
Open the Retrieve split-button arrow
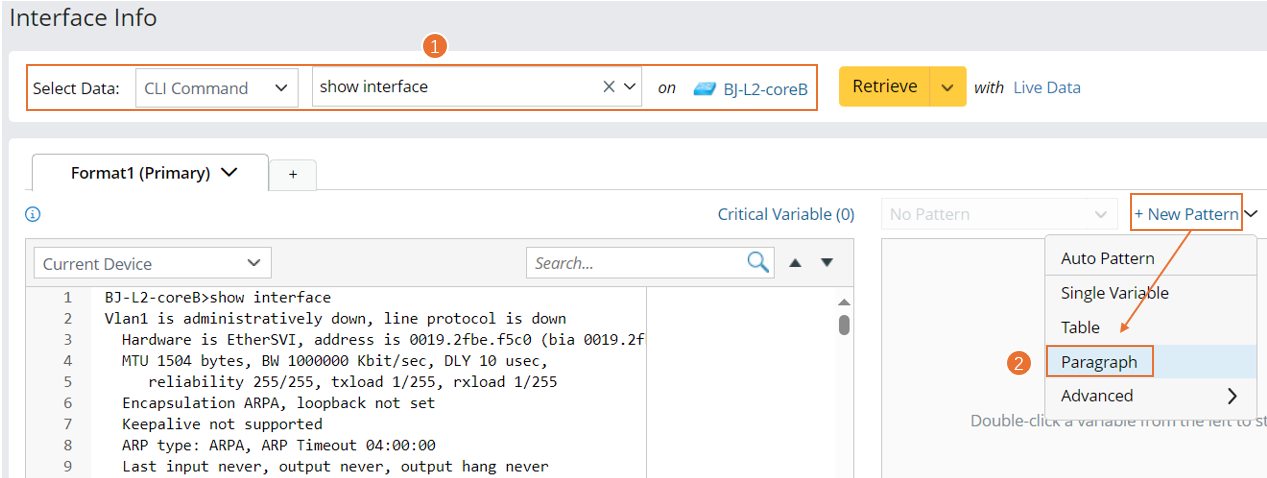948,87
